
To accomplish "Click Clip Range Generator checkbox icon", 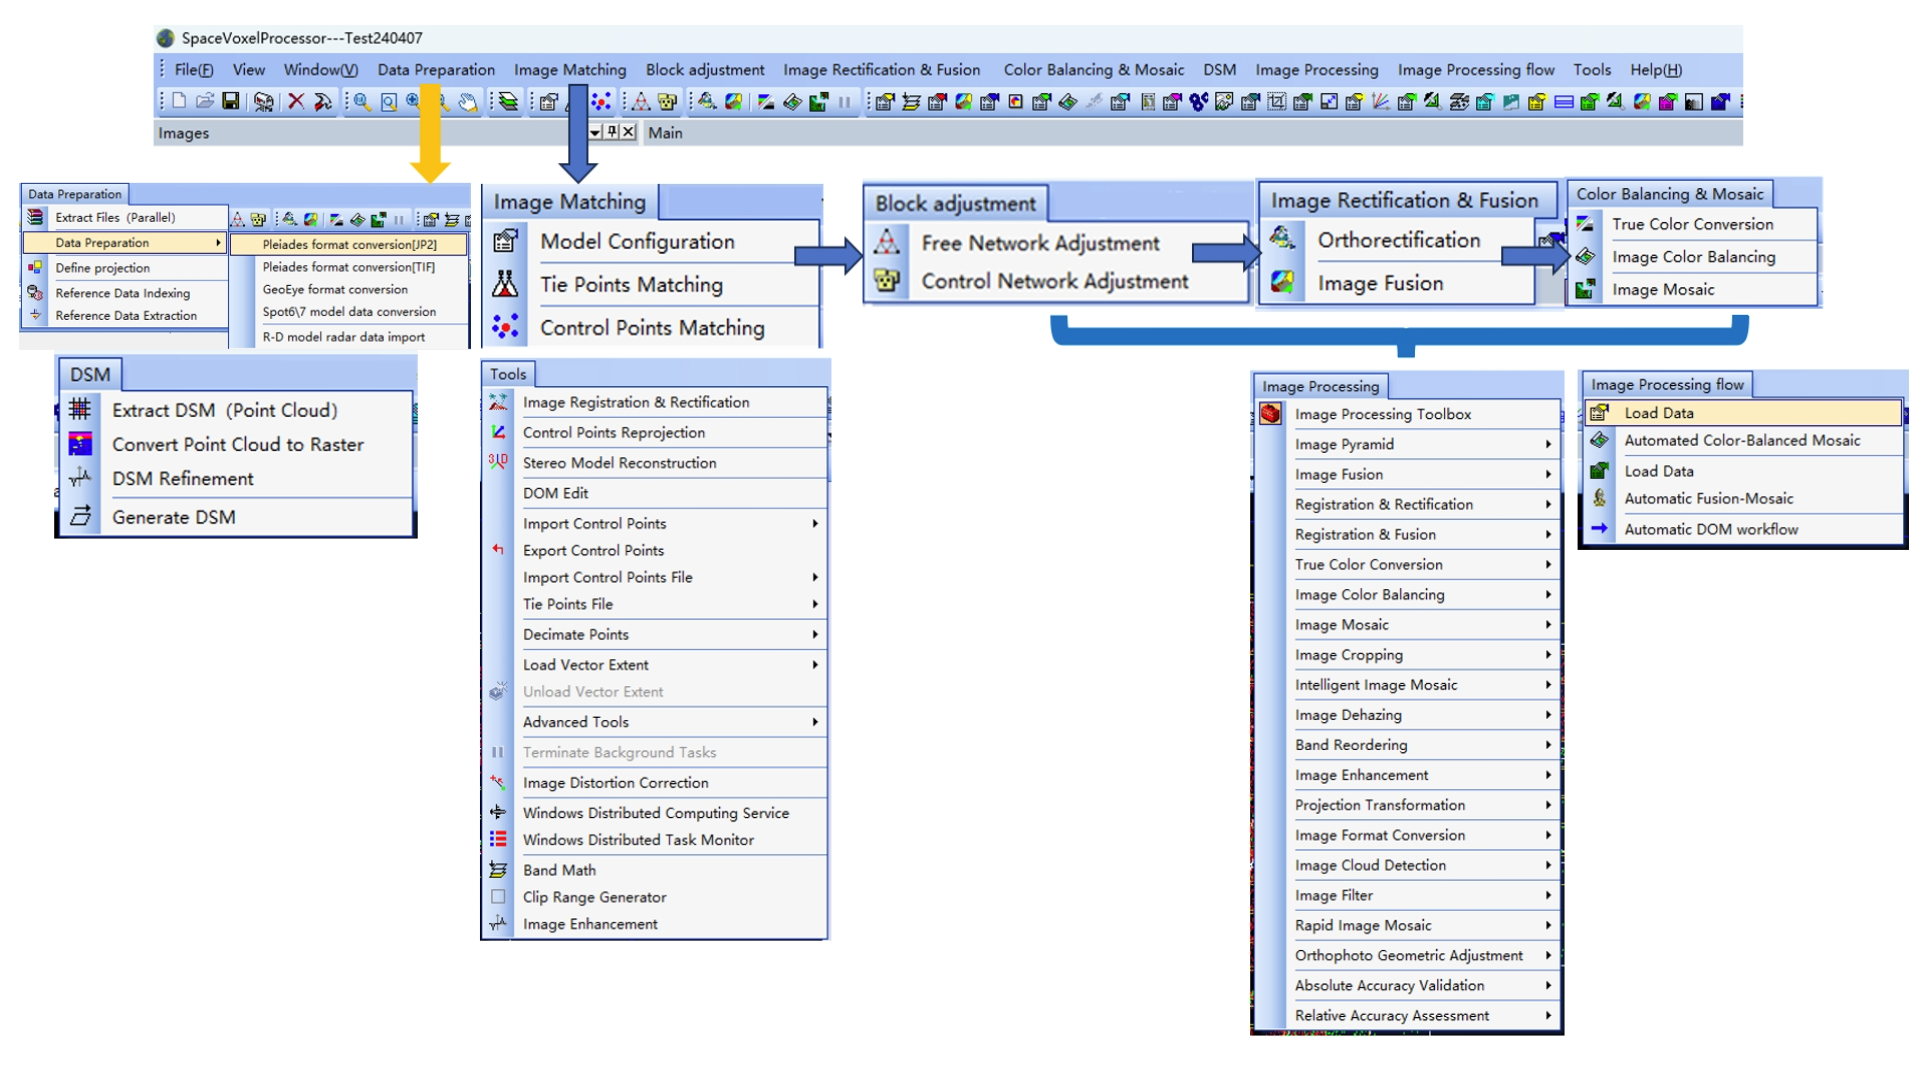I will coord(498,897).
